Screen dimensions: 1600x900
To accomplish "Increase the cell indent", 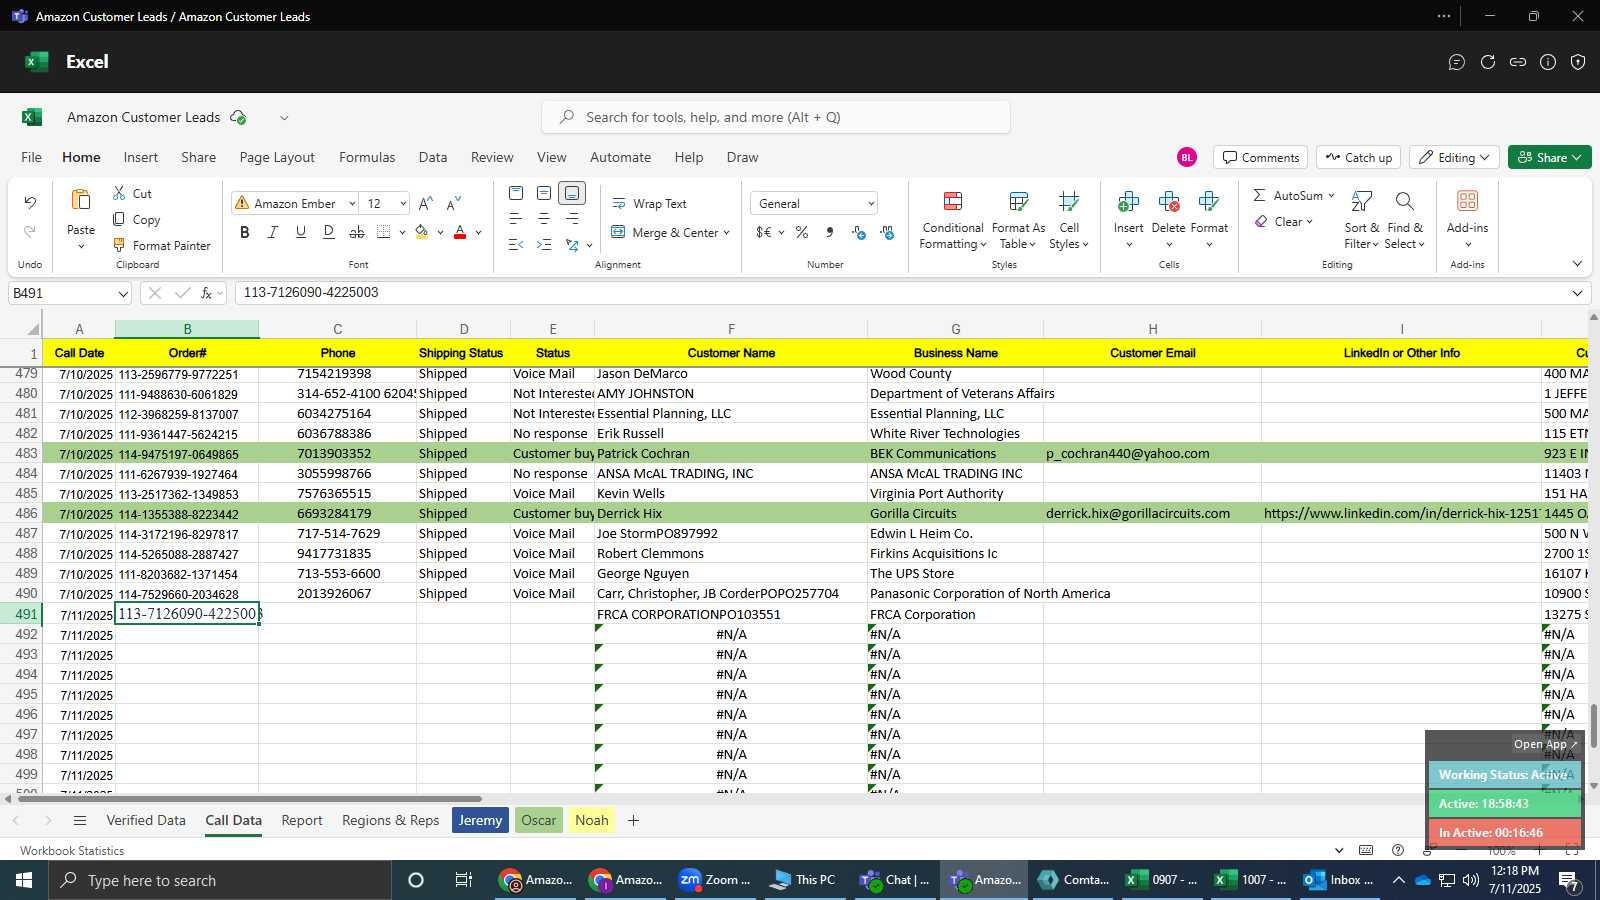I will tap(544, 245).
